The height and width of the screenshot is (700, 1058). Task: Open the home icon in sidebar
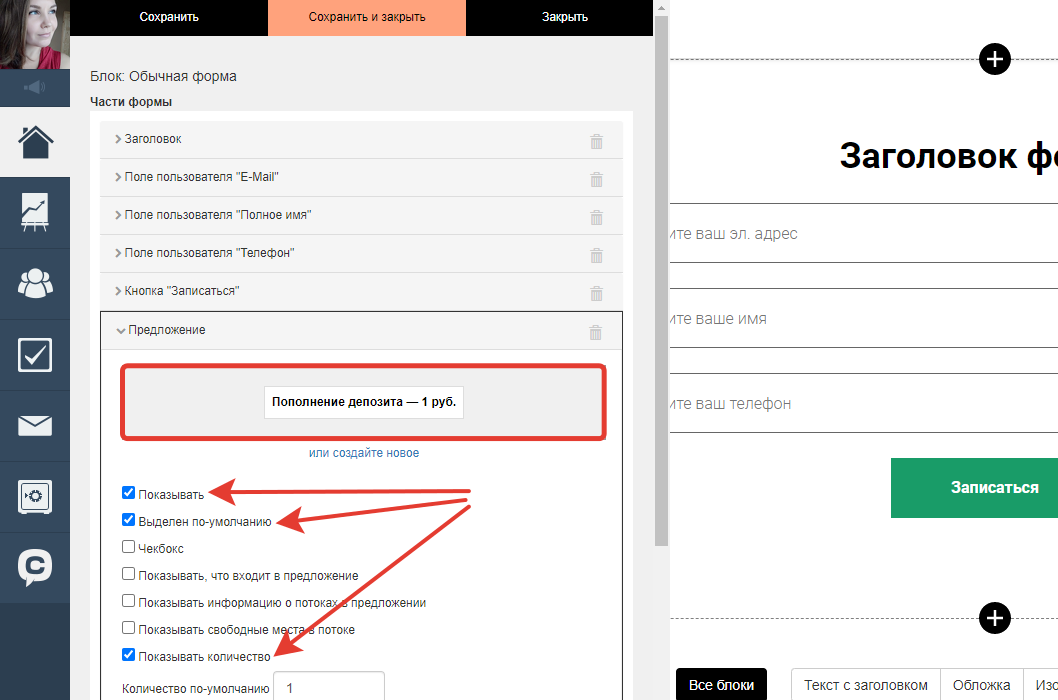point(35,142)
